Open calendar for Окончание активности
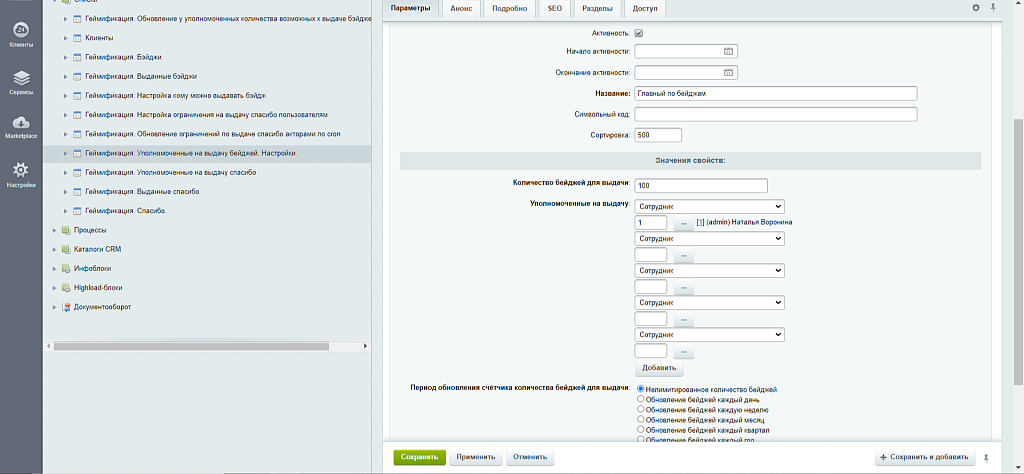This screenshot has height=474, width=1024. (x=728, y=72)
